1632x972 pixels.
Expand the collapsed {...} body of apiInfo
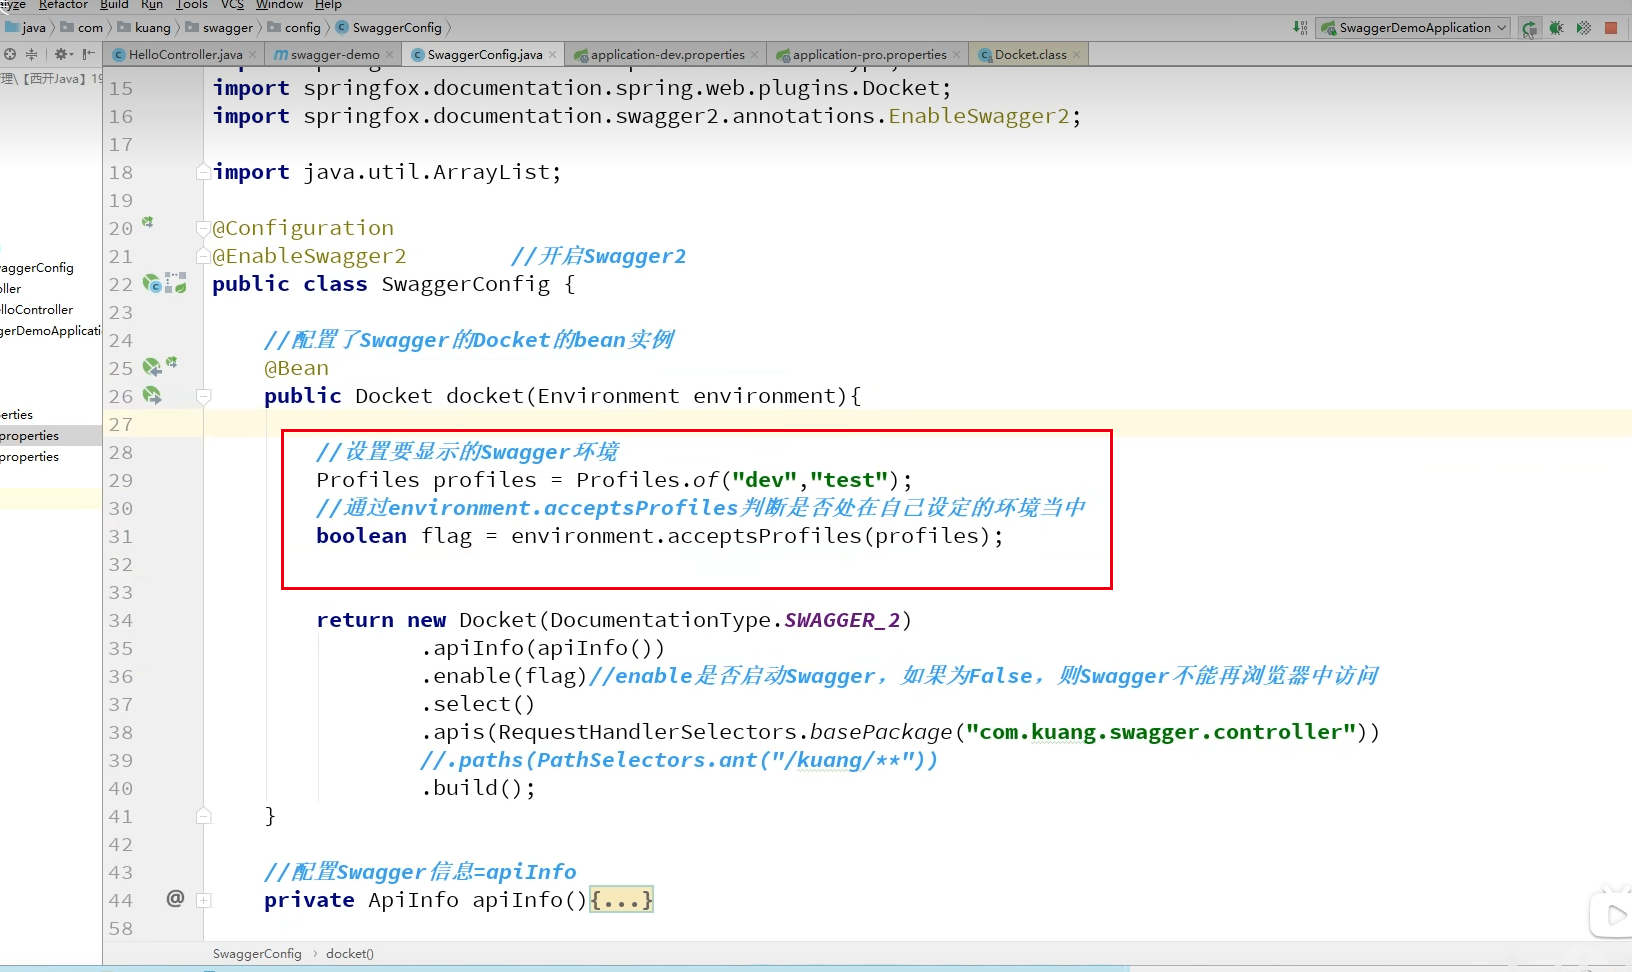pos(621,900)
